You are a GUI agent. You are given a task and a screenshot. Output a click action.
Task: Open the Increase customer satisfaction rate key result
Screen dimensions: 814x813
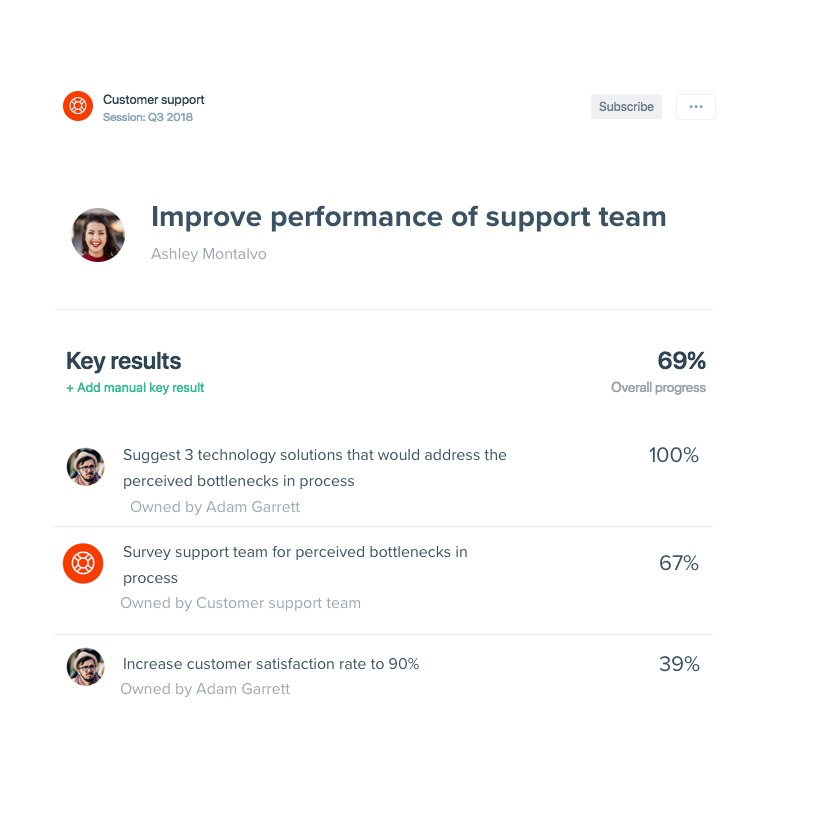point(270,664)
